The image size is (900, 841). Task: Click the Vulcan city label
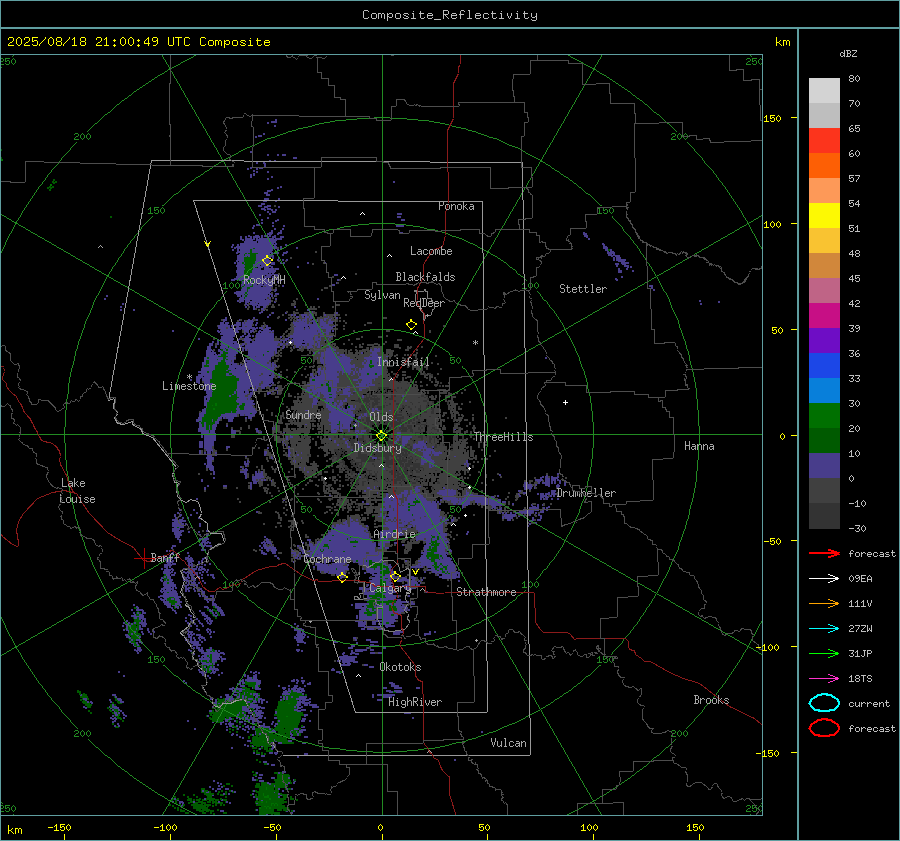508,743
